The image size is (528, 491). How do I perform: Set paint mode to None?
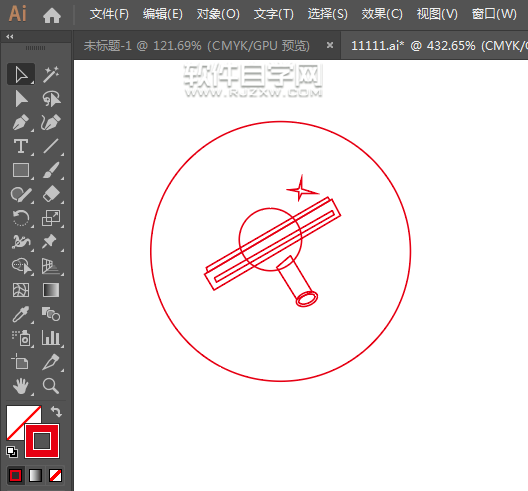click(56, 476)
